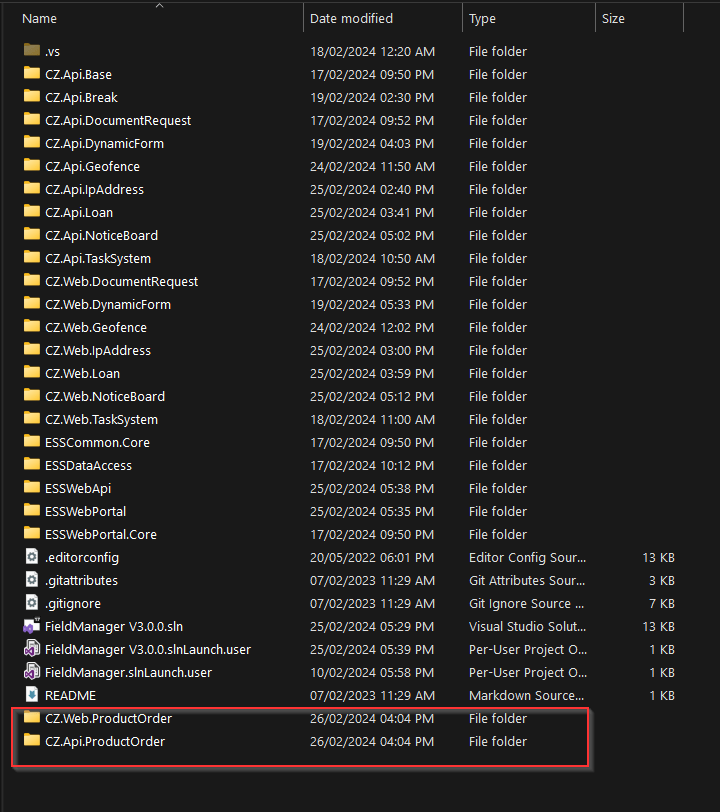Click the CZ.Web.DynamicForm folder icon

click(32, 303)
